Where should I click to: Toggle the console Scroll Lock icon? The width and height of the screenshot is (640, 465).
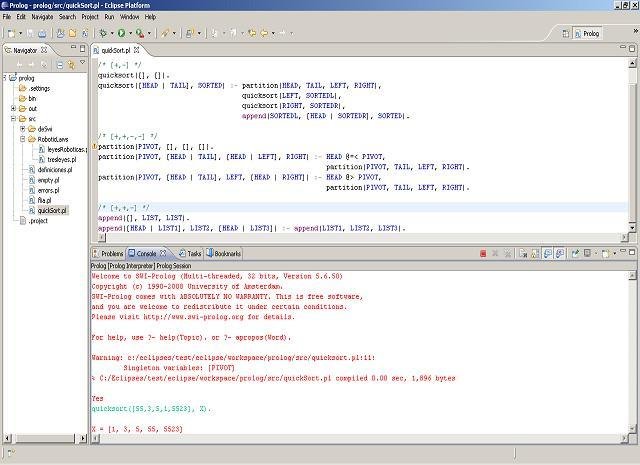(535, 254)
